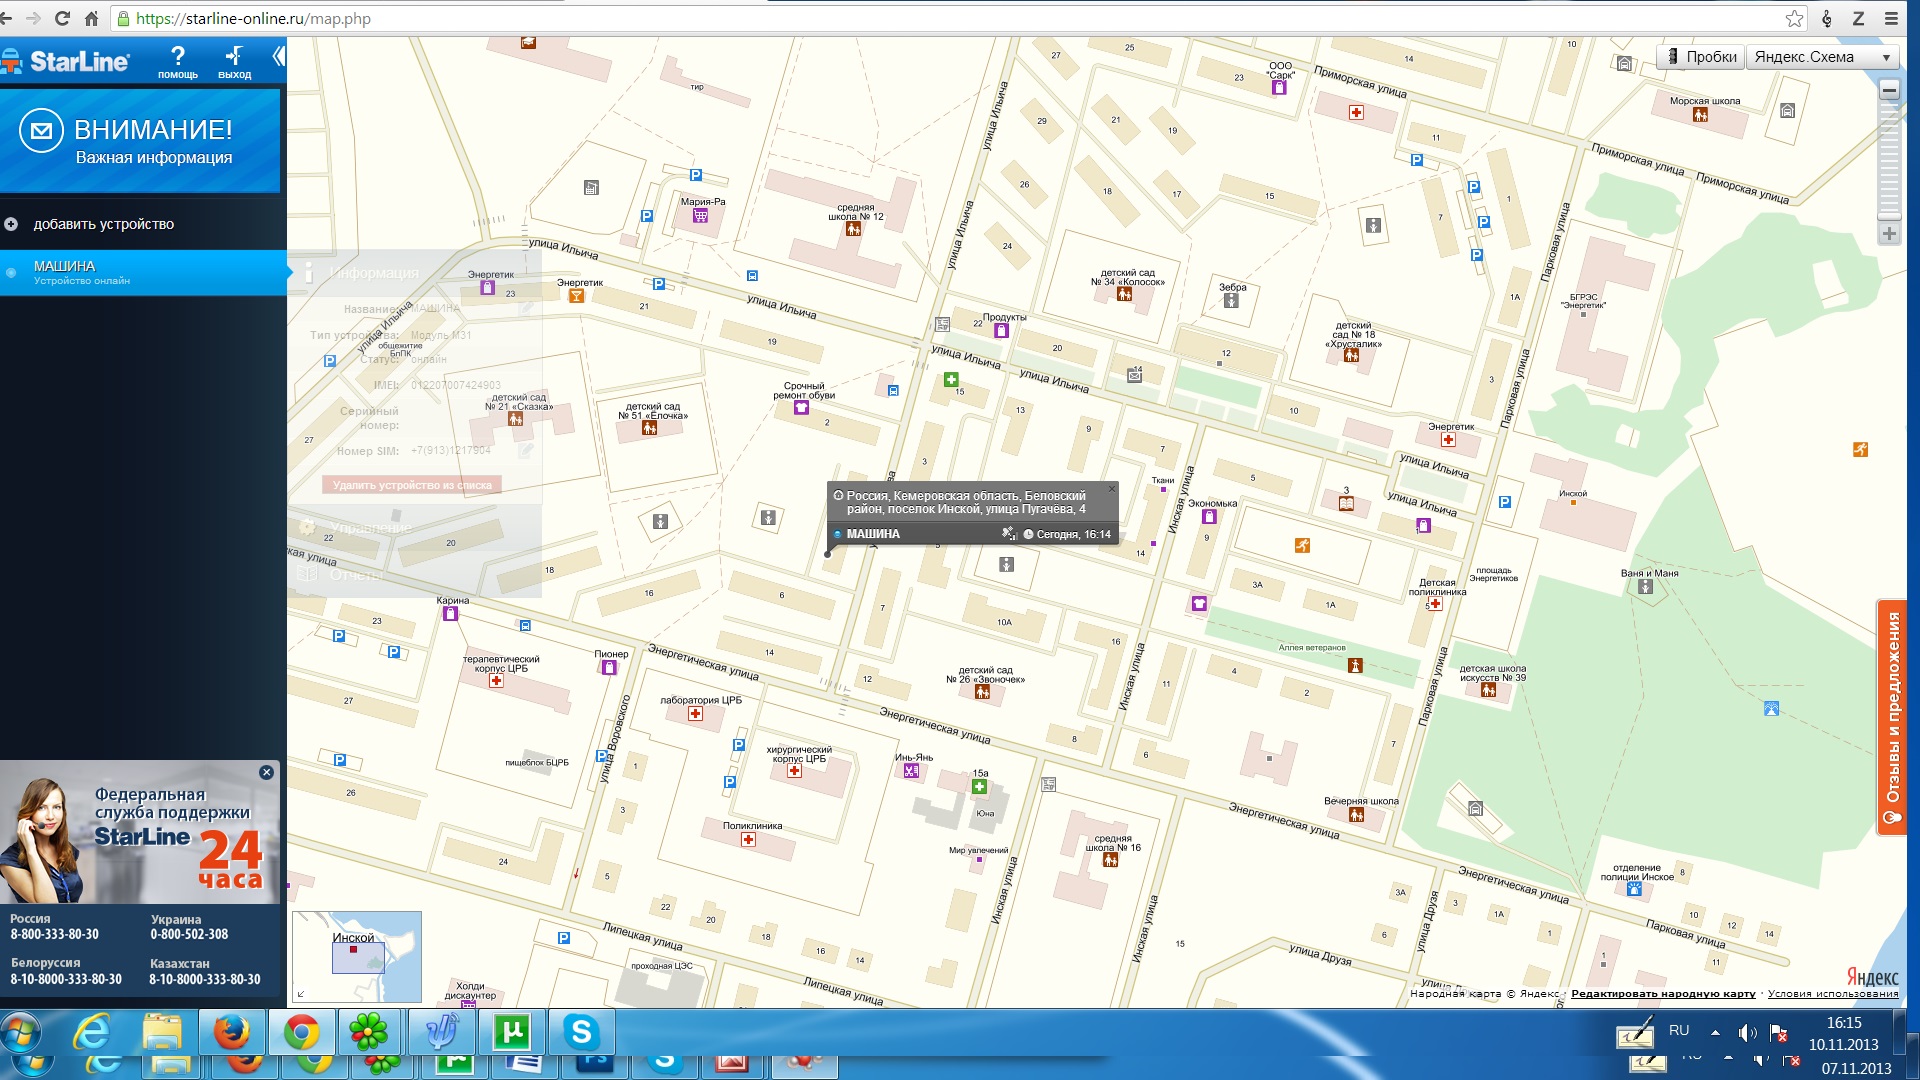Open the ВНИМАНИЕ important information banner

tap(140, 141)
